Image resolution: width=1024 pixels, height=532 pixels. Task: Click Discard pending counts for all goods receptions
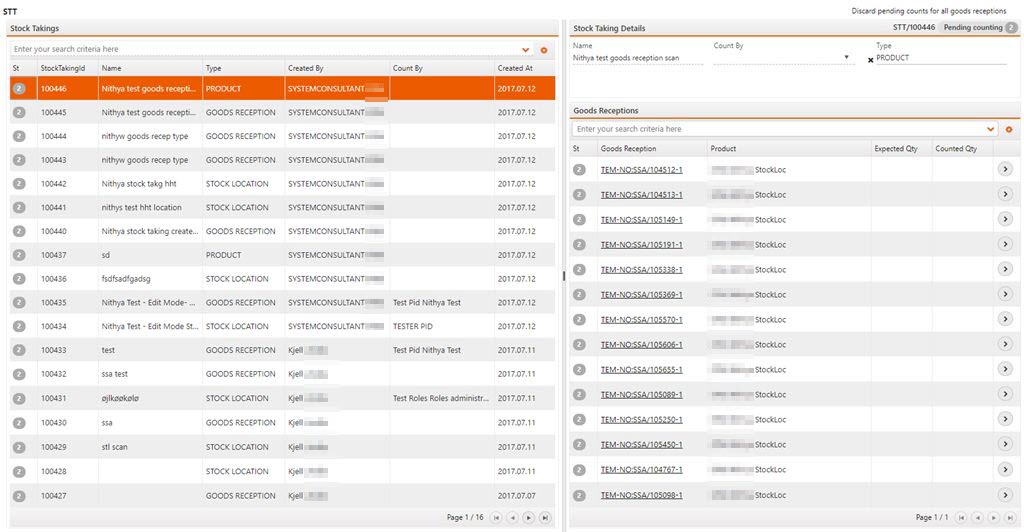[929, 11]
